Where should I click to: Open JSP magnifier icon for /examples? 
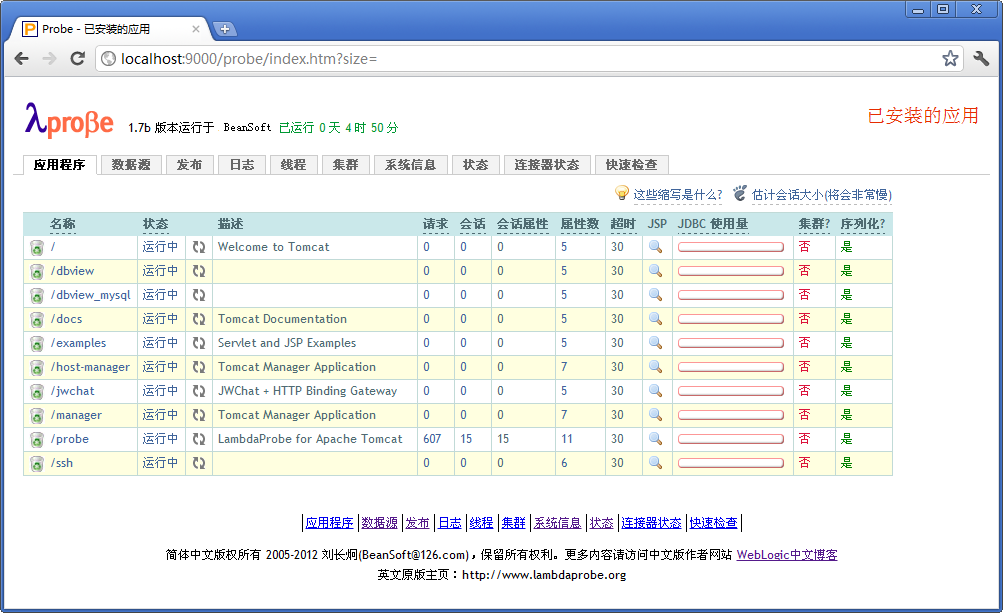click(x=656, y=343)
